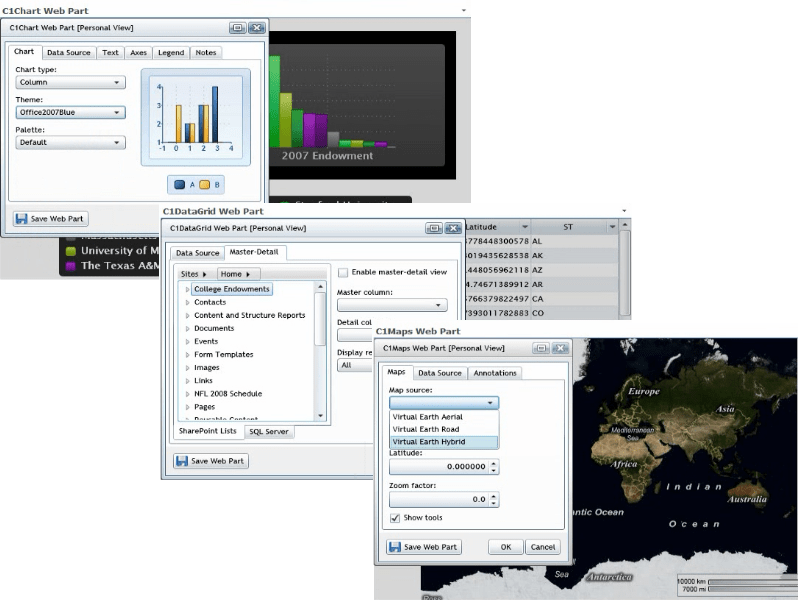The height and width of the screenshot is (600, 798).
Task: Open the Chart type Column dropdown
Action: [70, 82]
